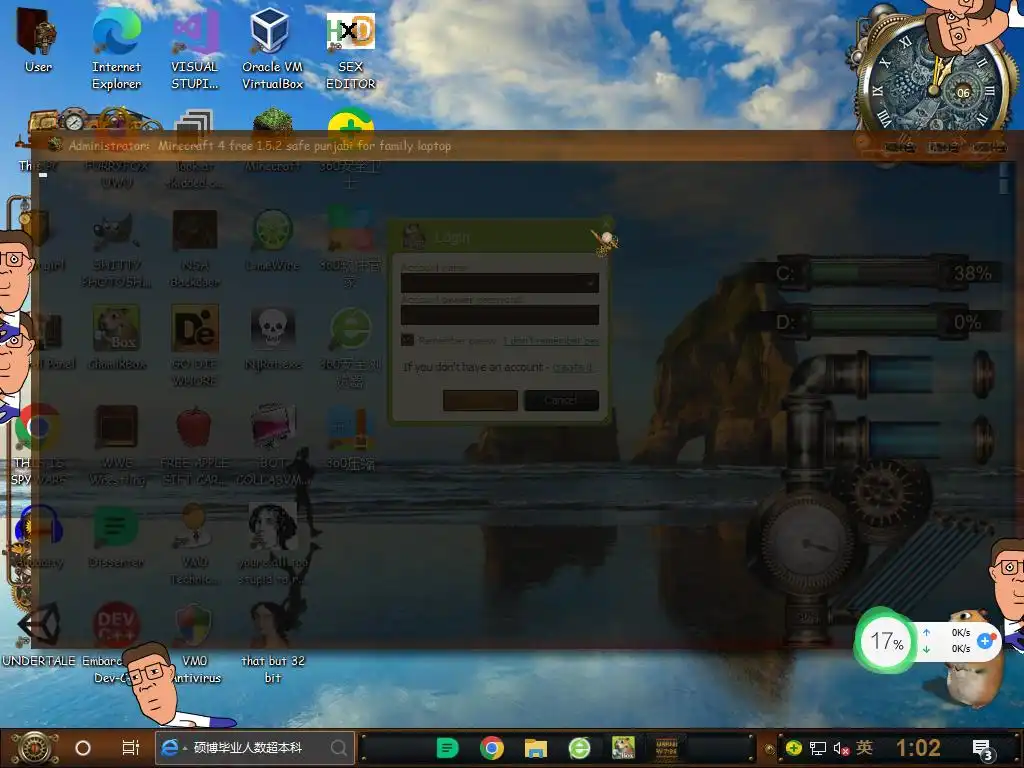Click the blue plus on the speed widget
Screen dimensions: 1024x768
click(985, 641)
